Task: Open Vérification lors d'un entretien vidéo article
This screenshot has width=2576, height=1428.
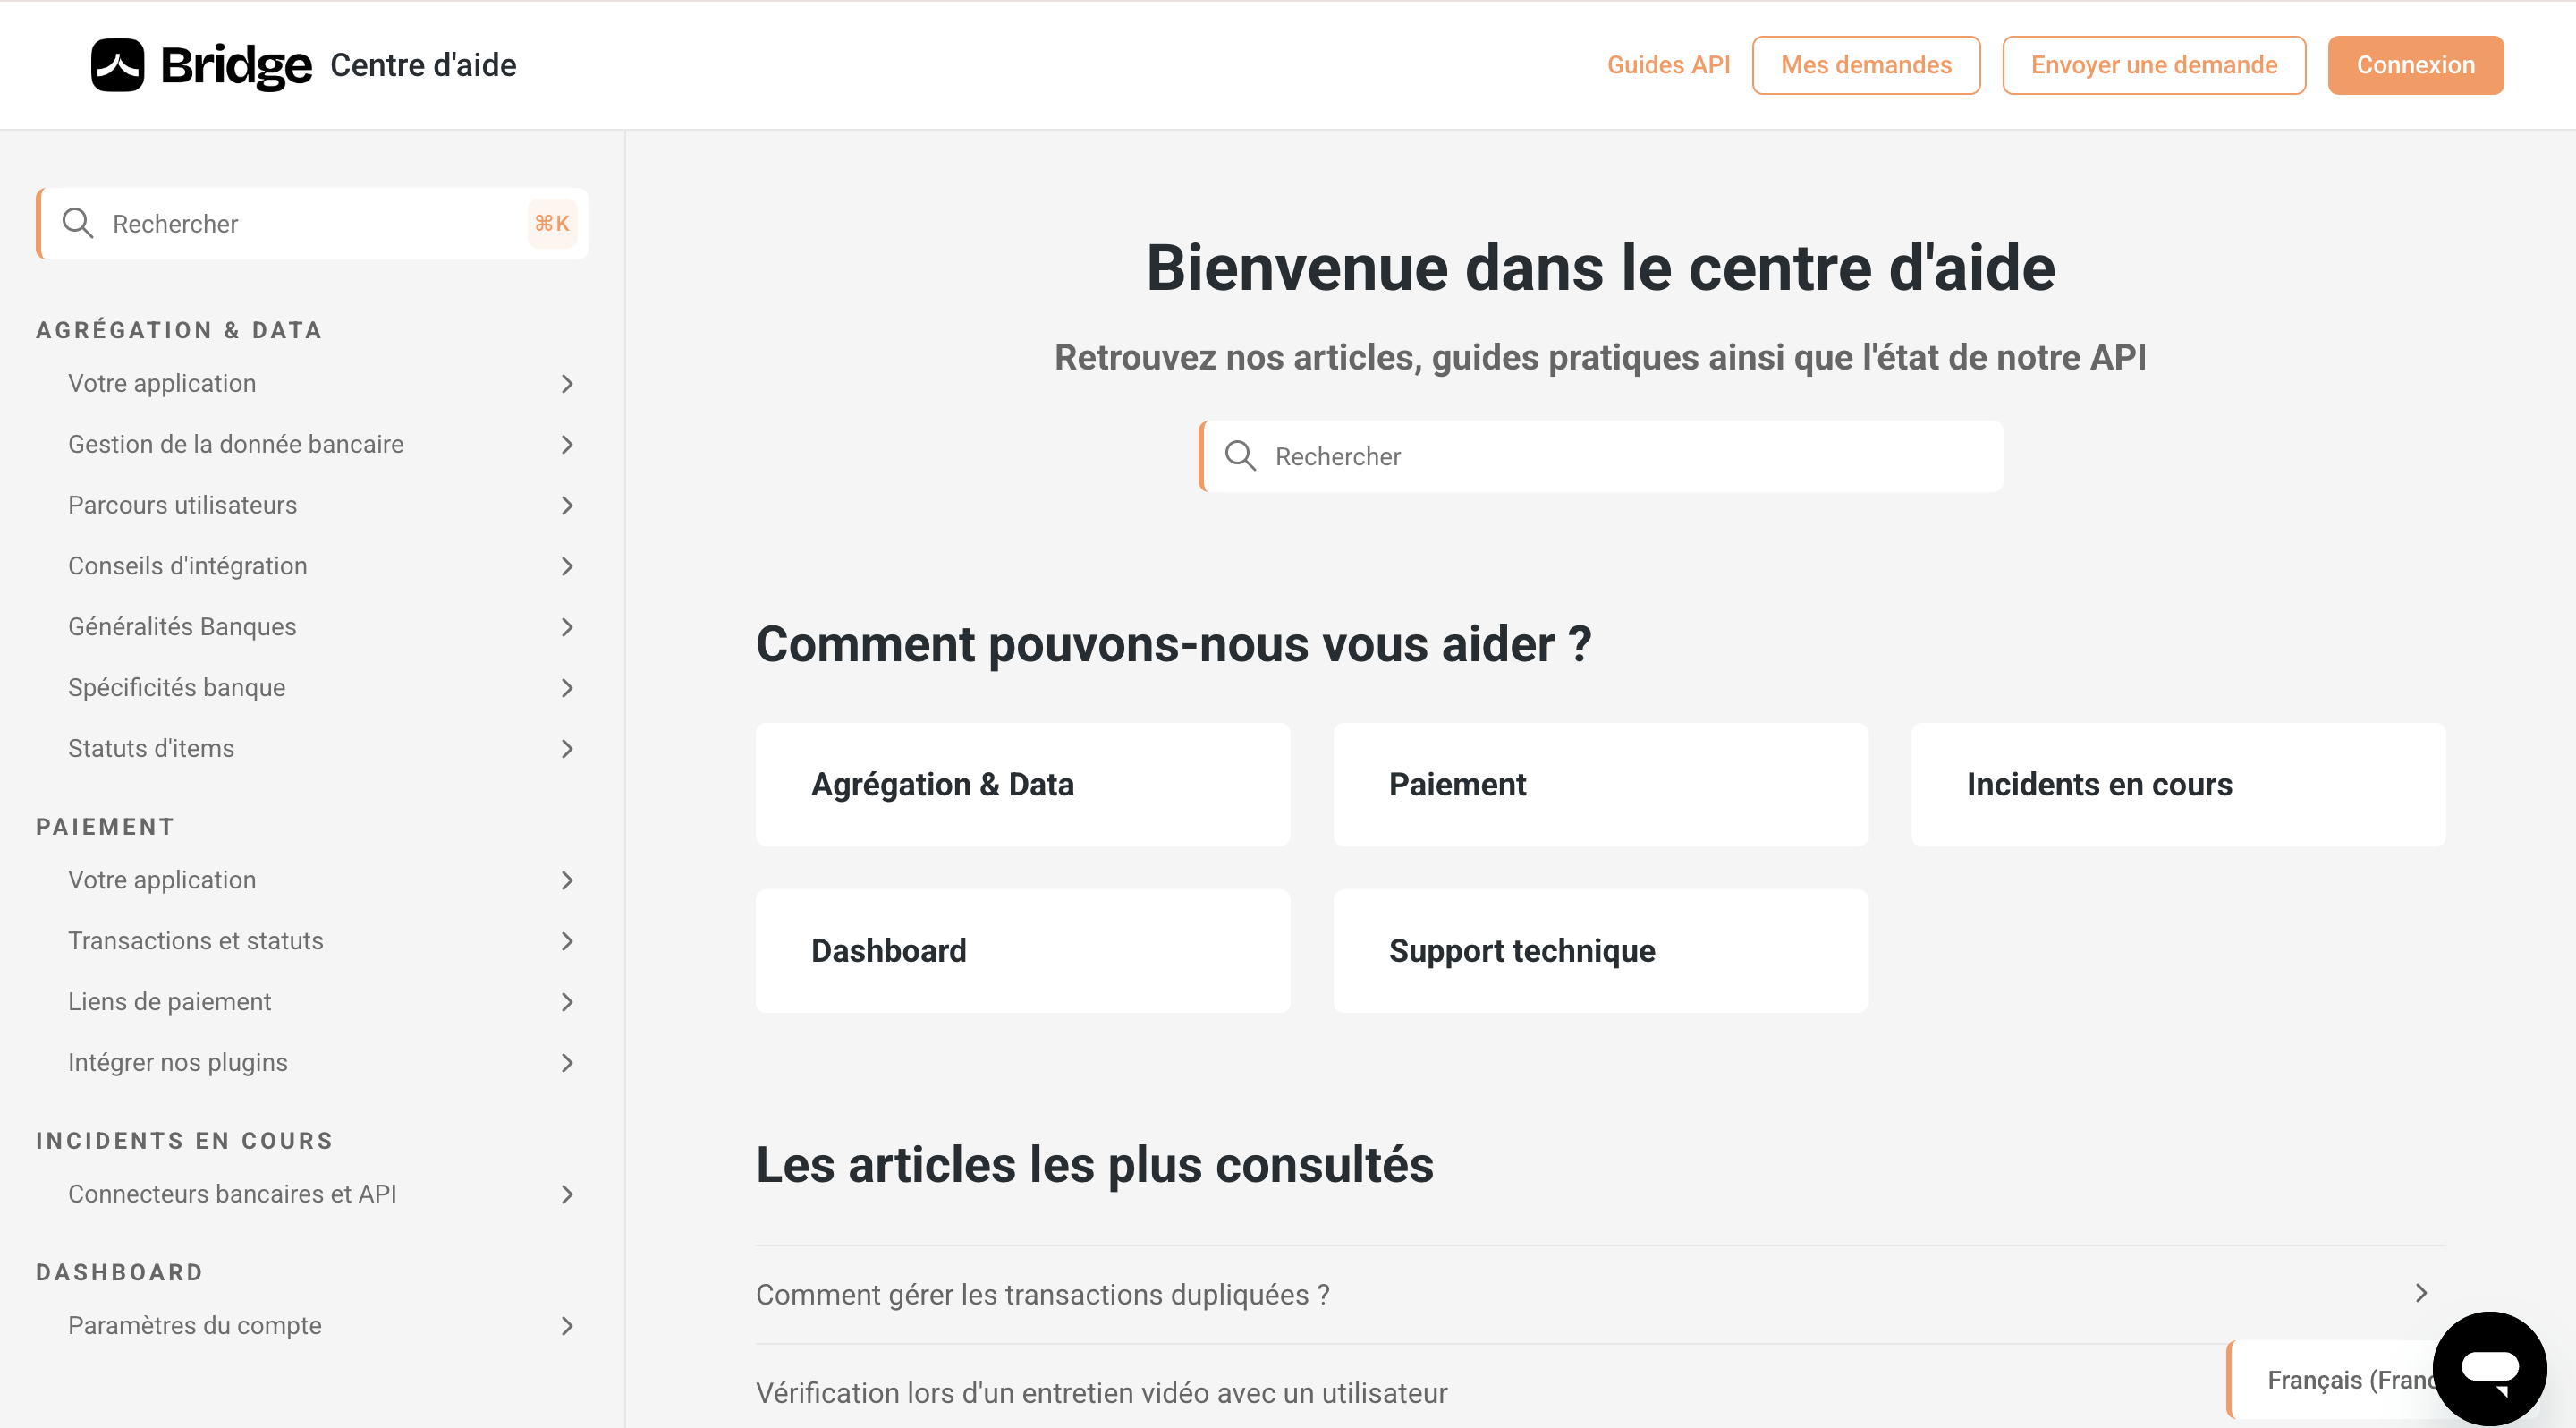Action: tap(1101, 1393)
